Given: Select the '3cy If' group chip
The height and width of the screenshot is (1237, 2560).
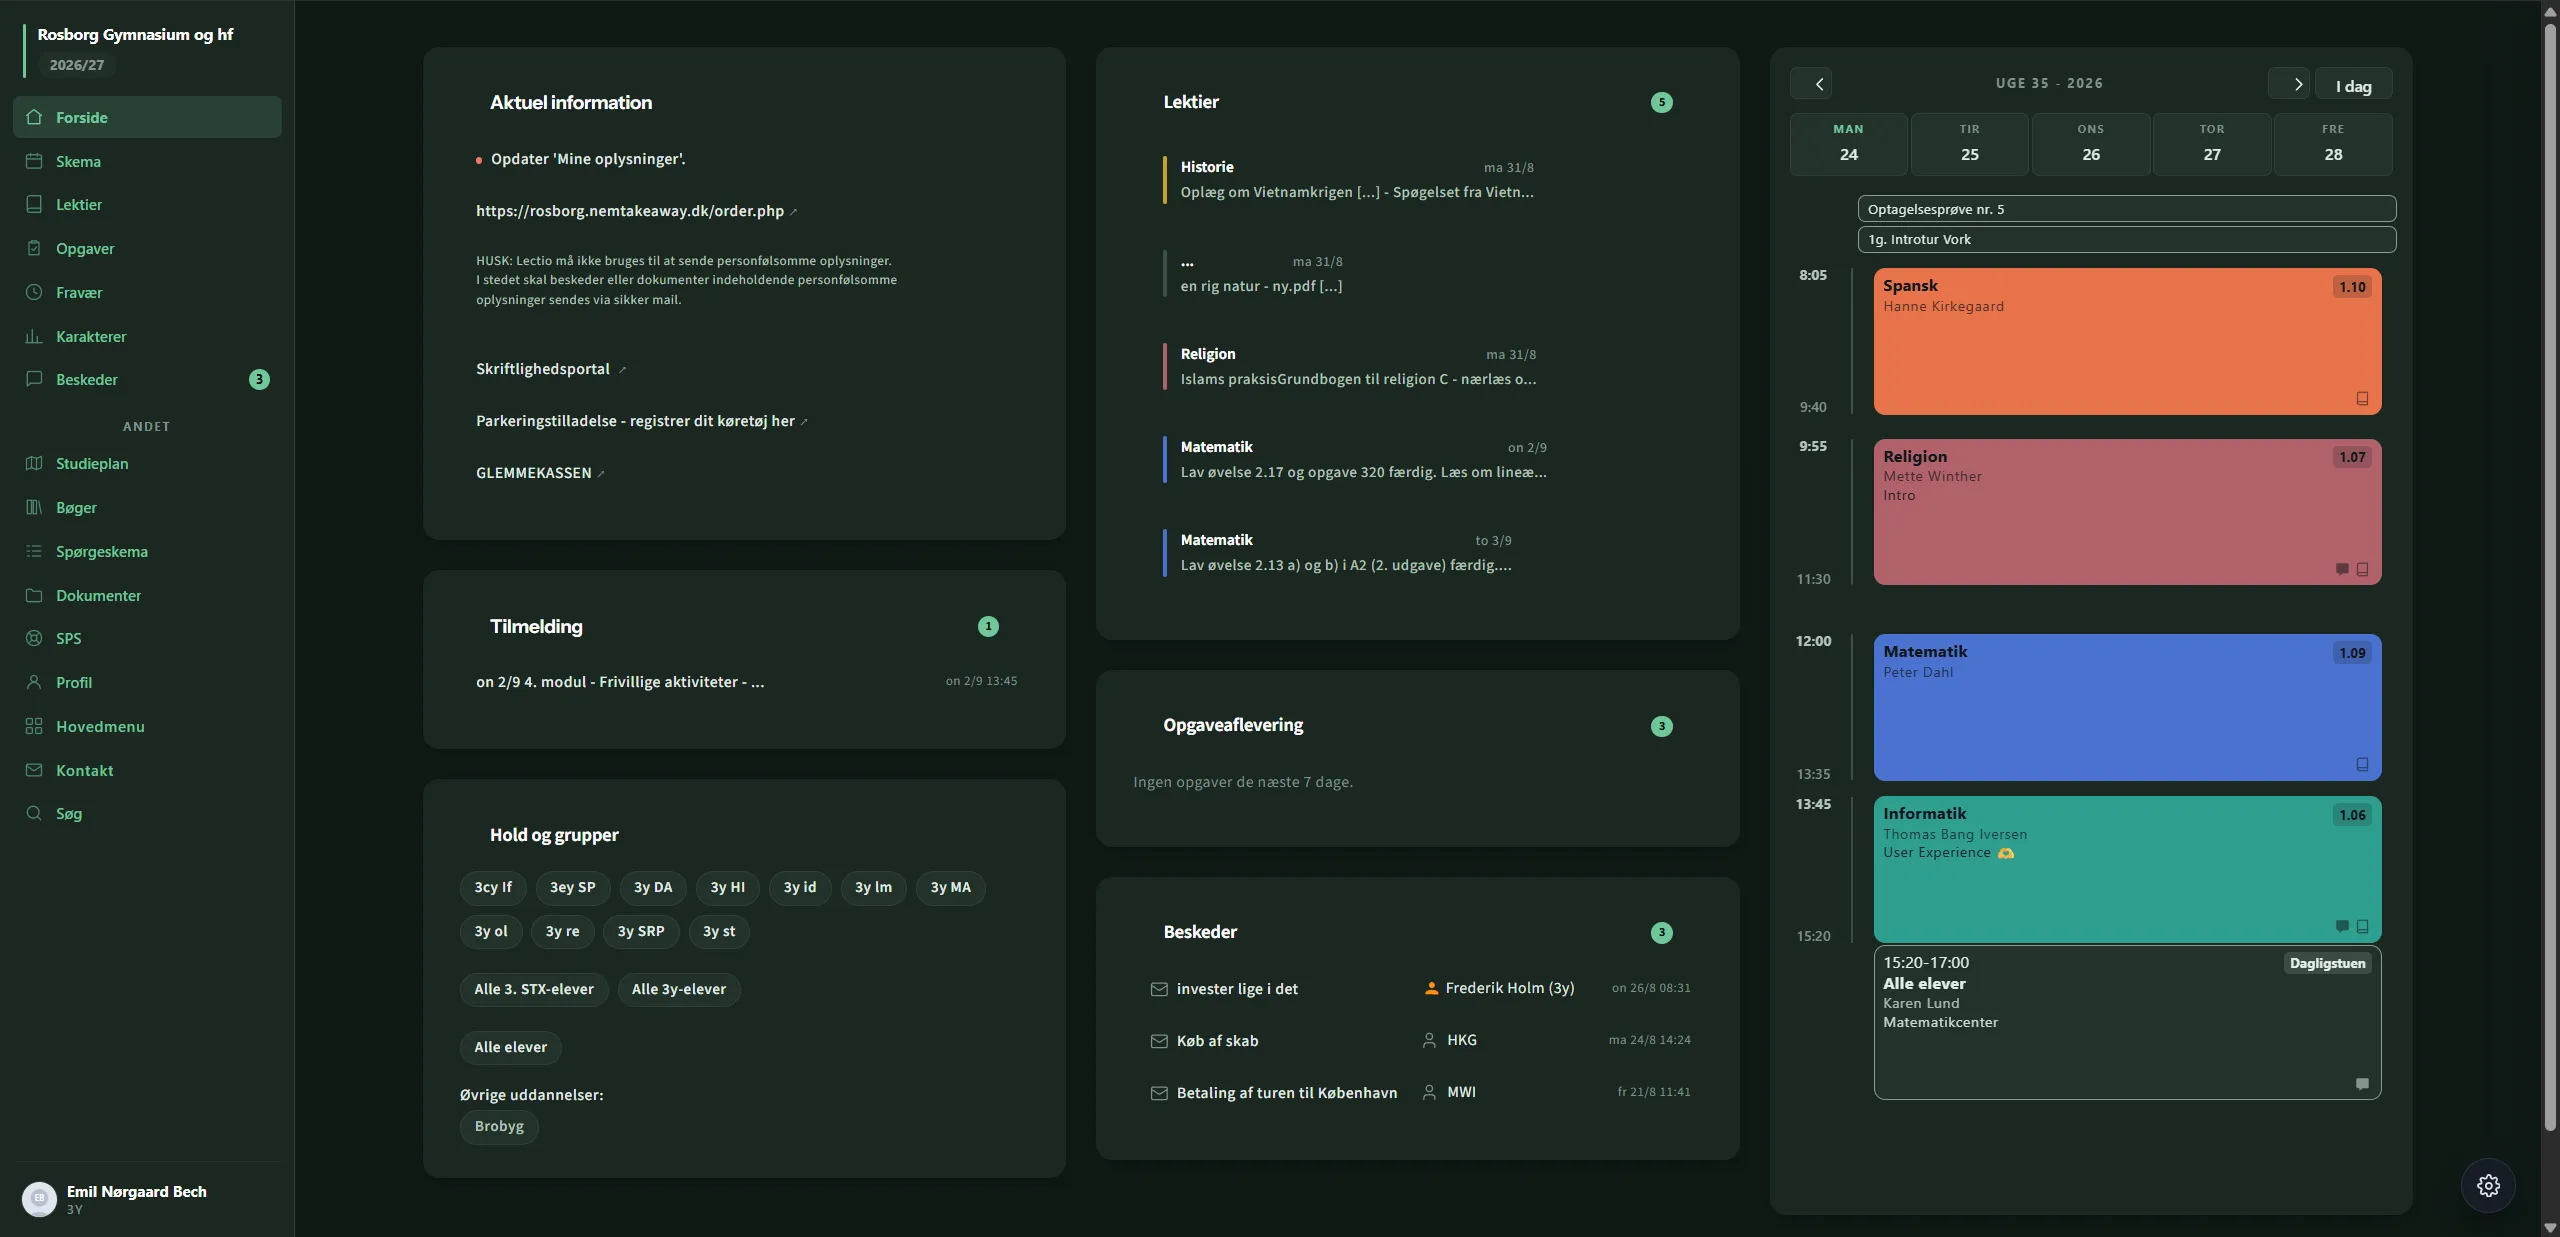Looking at the screenshot, I should pos(493,887).
